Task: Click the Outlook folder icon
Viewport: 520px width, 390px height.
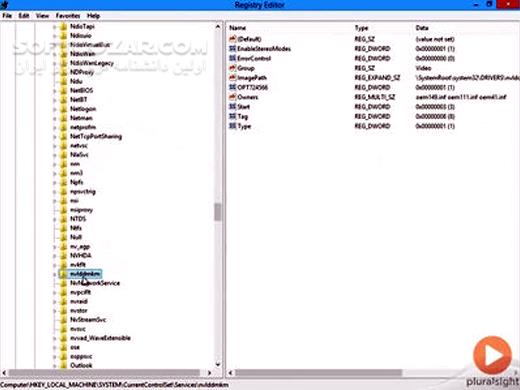Action: pyautogui.click(x=63, y=365)
